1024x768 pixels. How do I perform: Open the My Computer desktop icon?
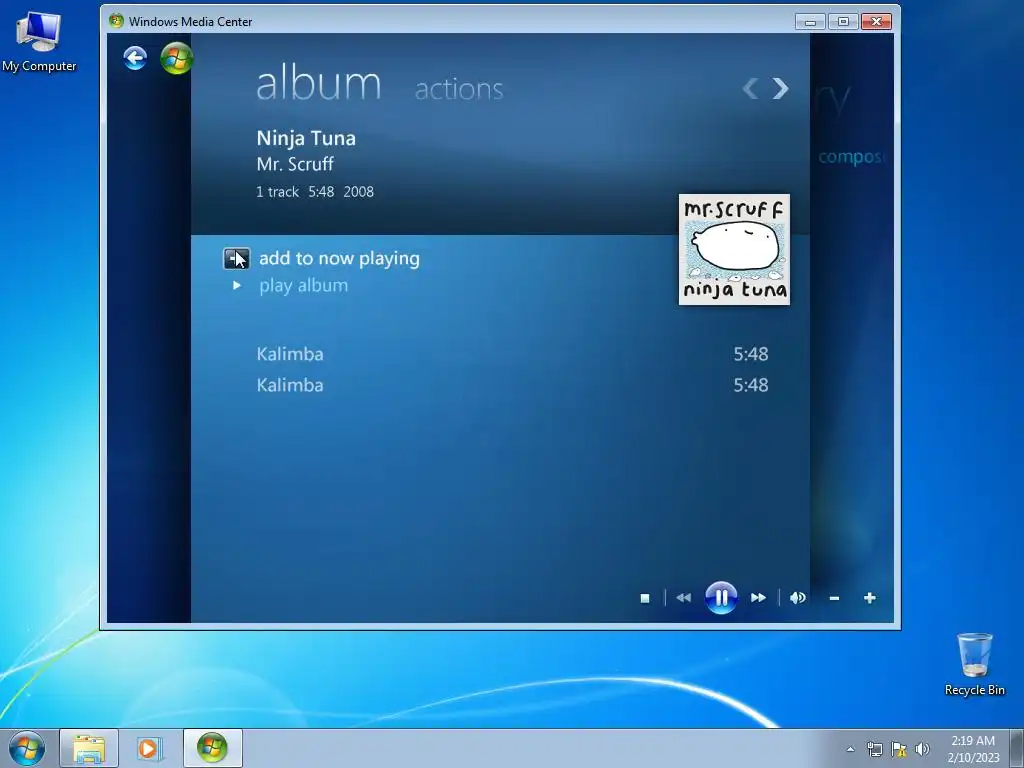pyautogui.click(x=39, y=40)
